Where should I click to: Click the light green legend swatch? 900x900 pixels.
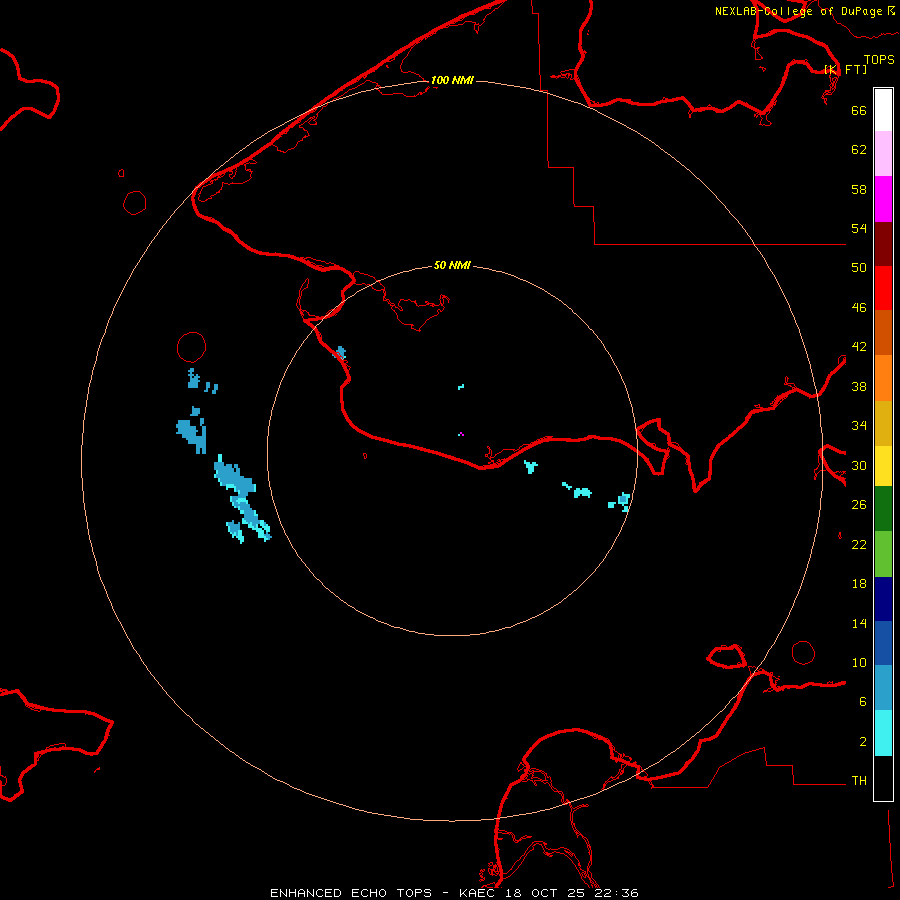click(x=883, y=554)
